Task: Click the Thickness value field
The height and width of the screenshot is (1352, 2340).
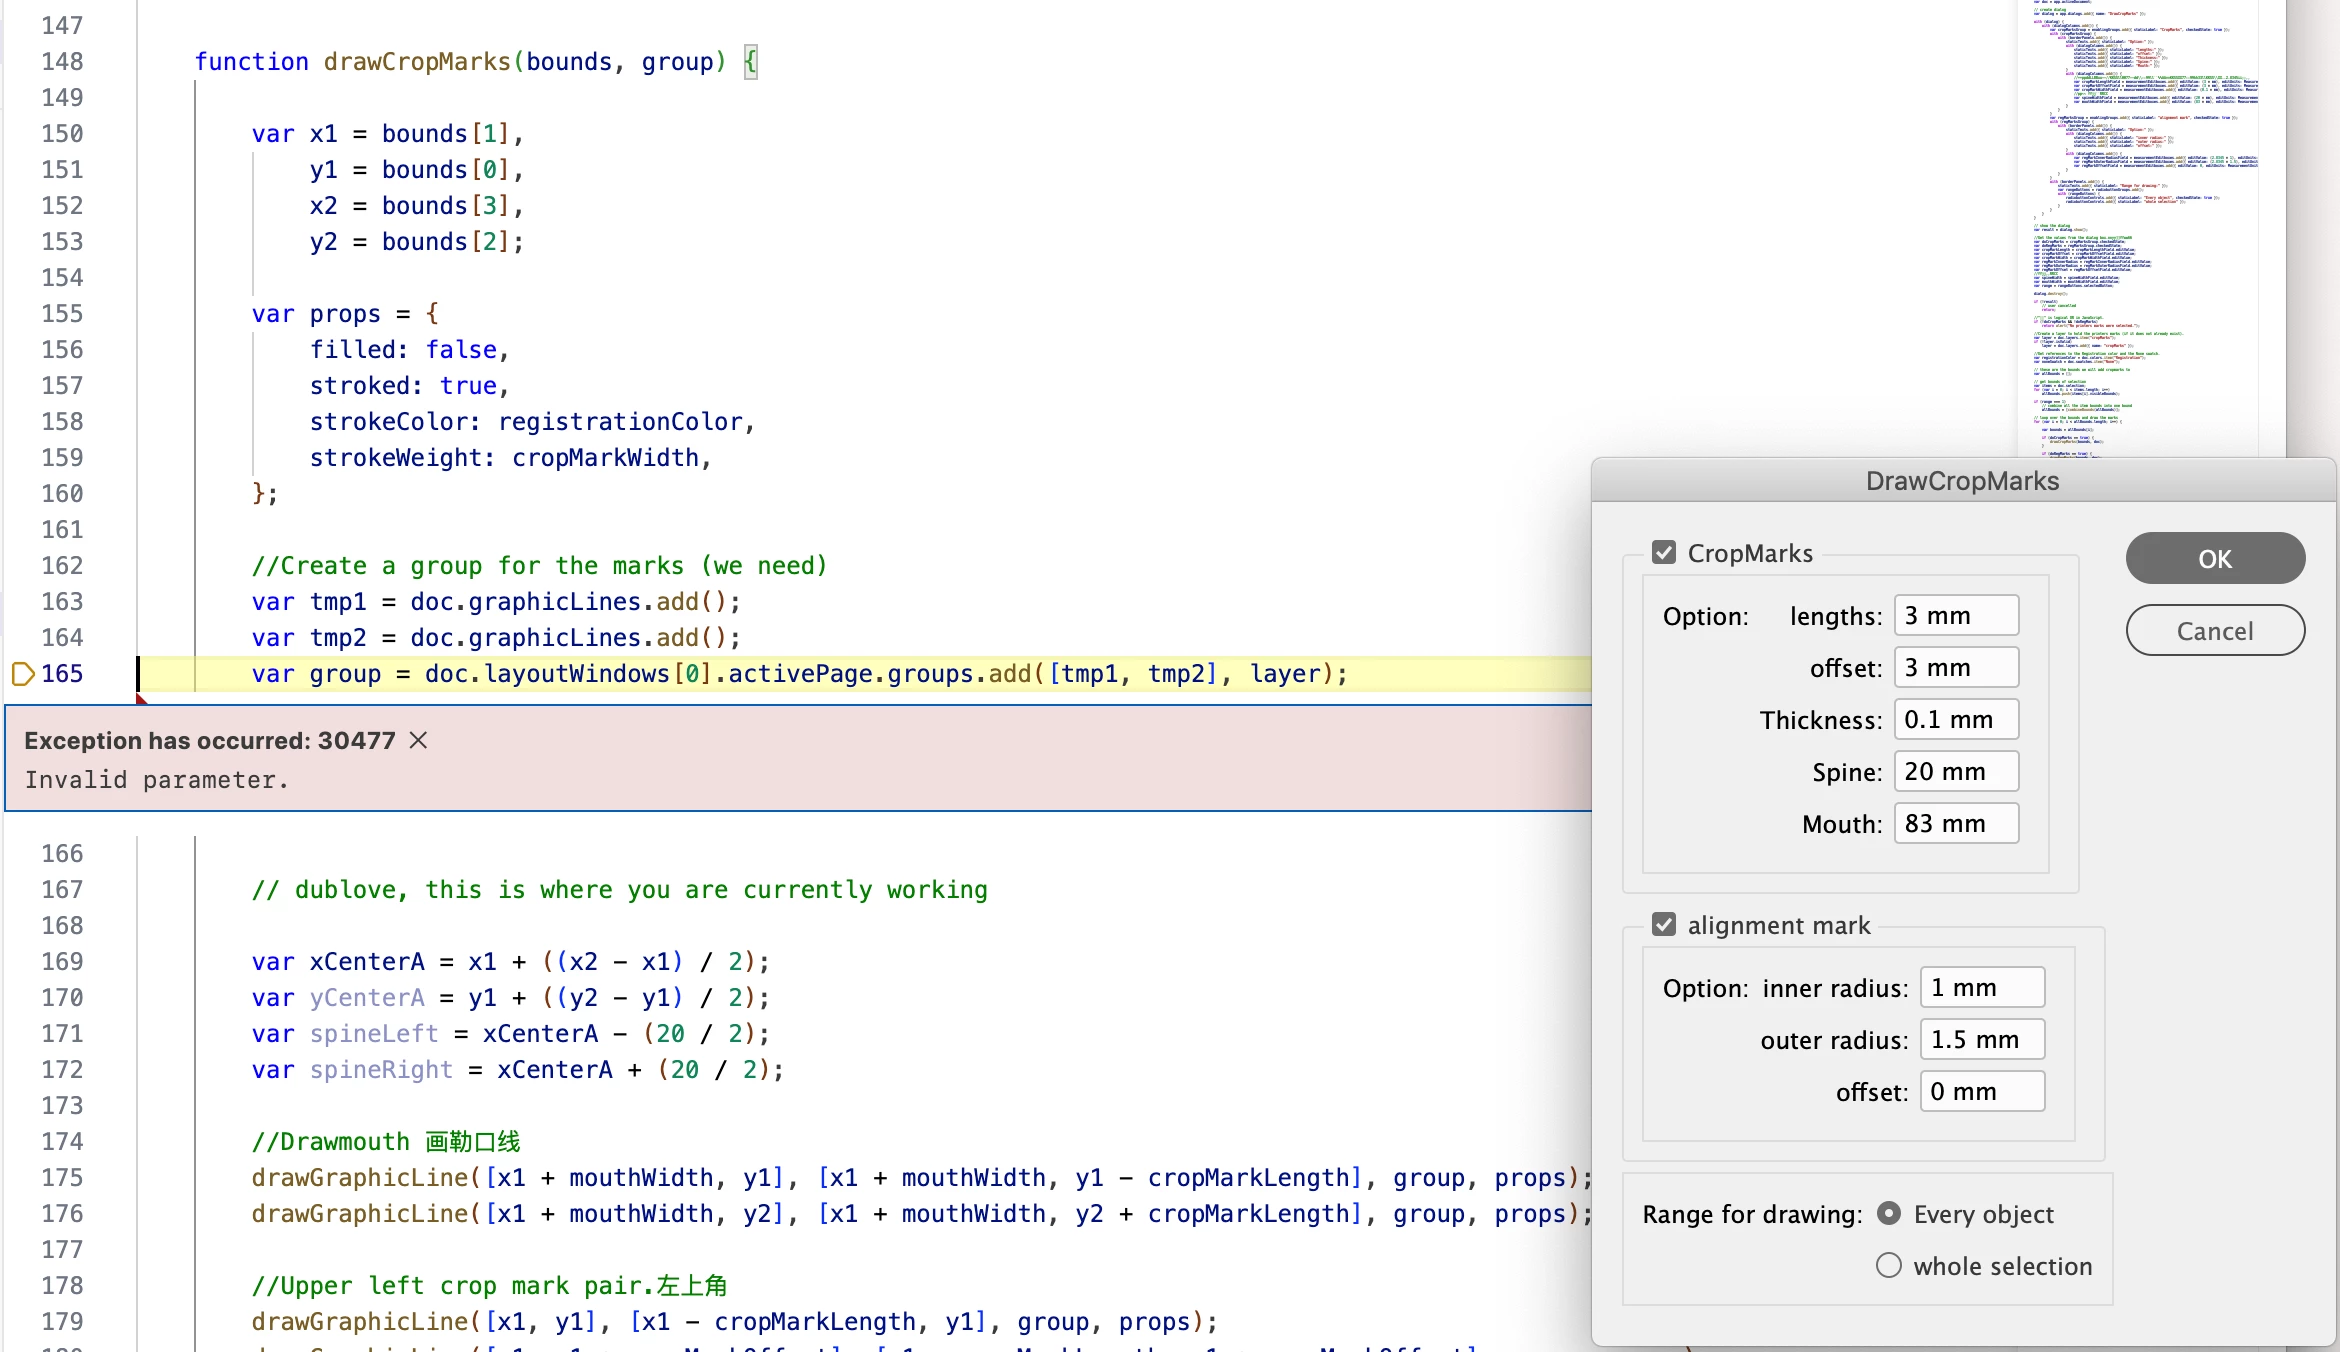Action: (x=1955, y=720)
